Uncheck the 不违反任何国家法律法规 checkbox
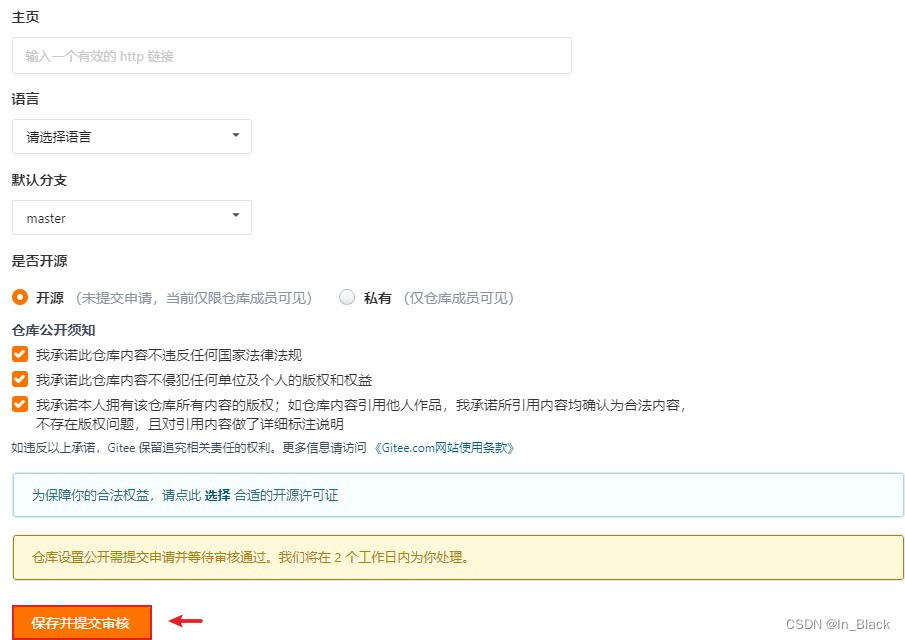The image size is (905, 640). click(19, 354)
